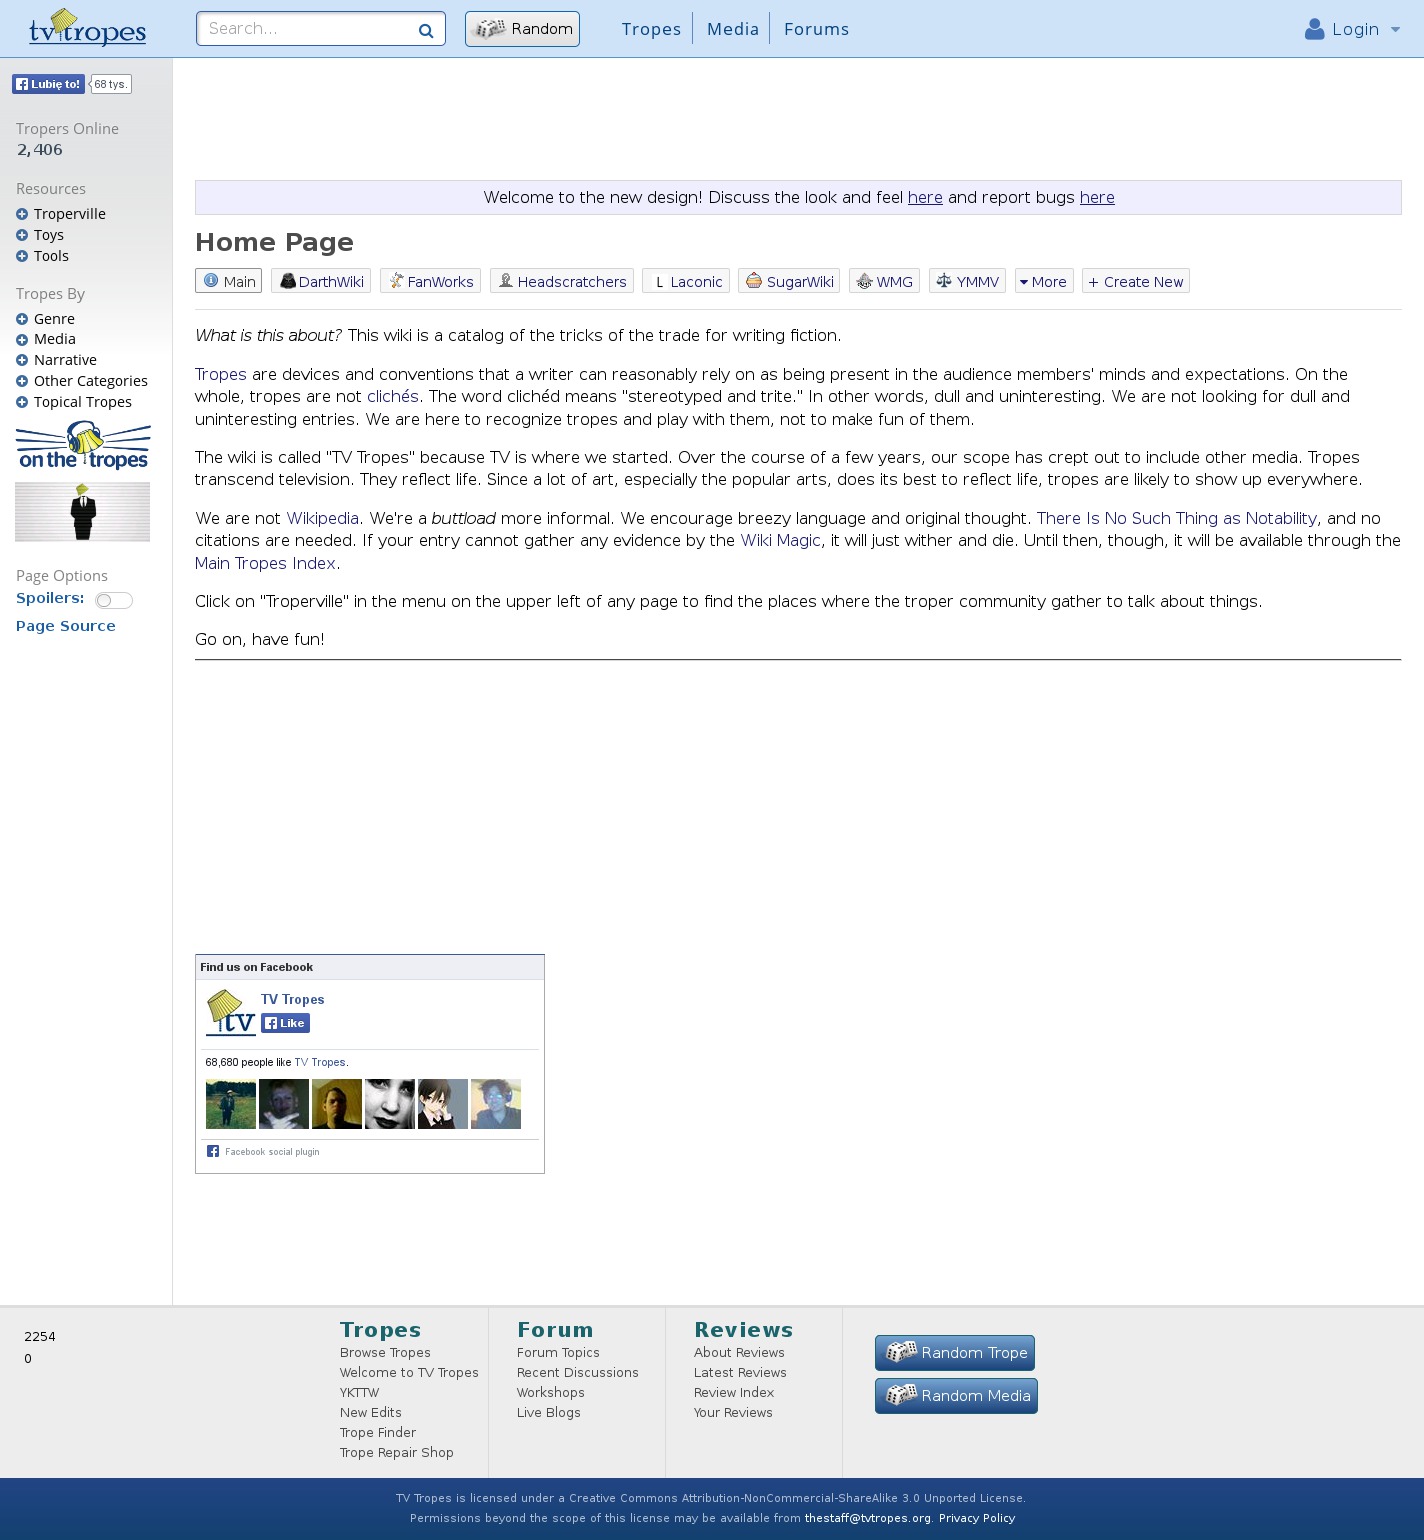Open the Login dropdown arrow
This screenshot has width=1424, height=1540.
[x=1395, y=30]
